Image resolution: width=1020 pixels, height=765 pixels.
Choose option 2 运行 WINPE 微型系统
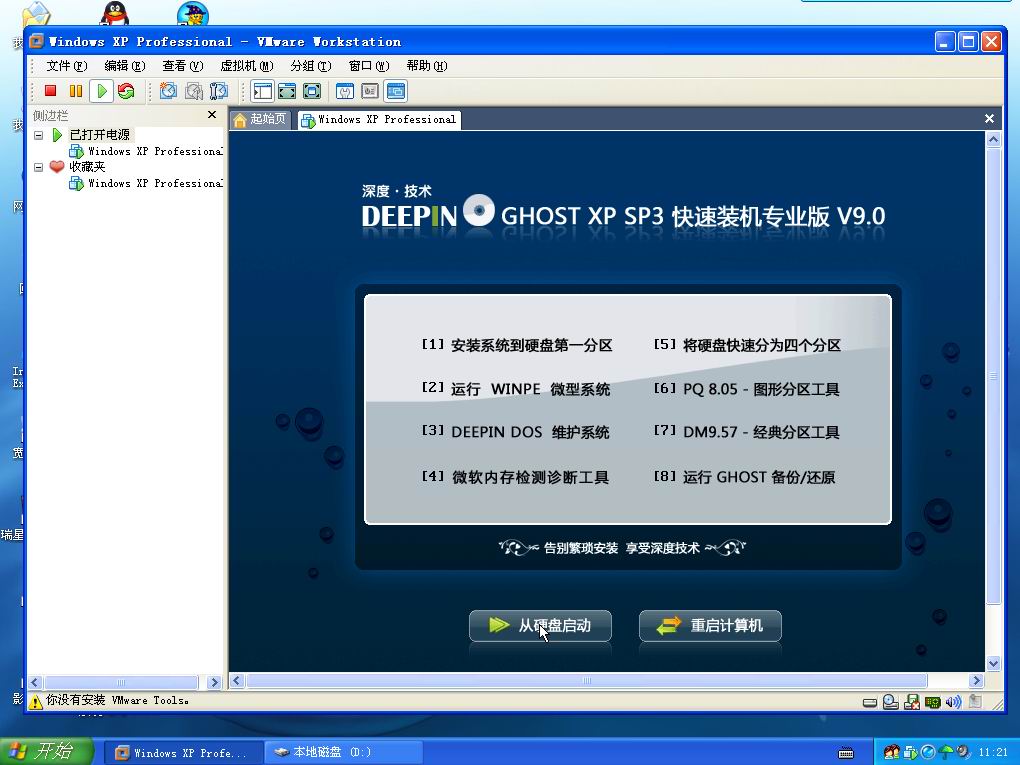[x=516, y=389]
